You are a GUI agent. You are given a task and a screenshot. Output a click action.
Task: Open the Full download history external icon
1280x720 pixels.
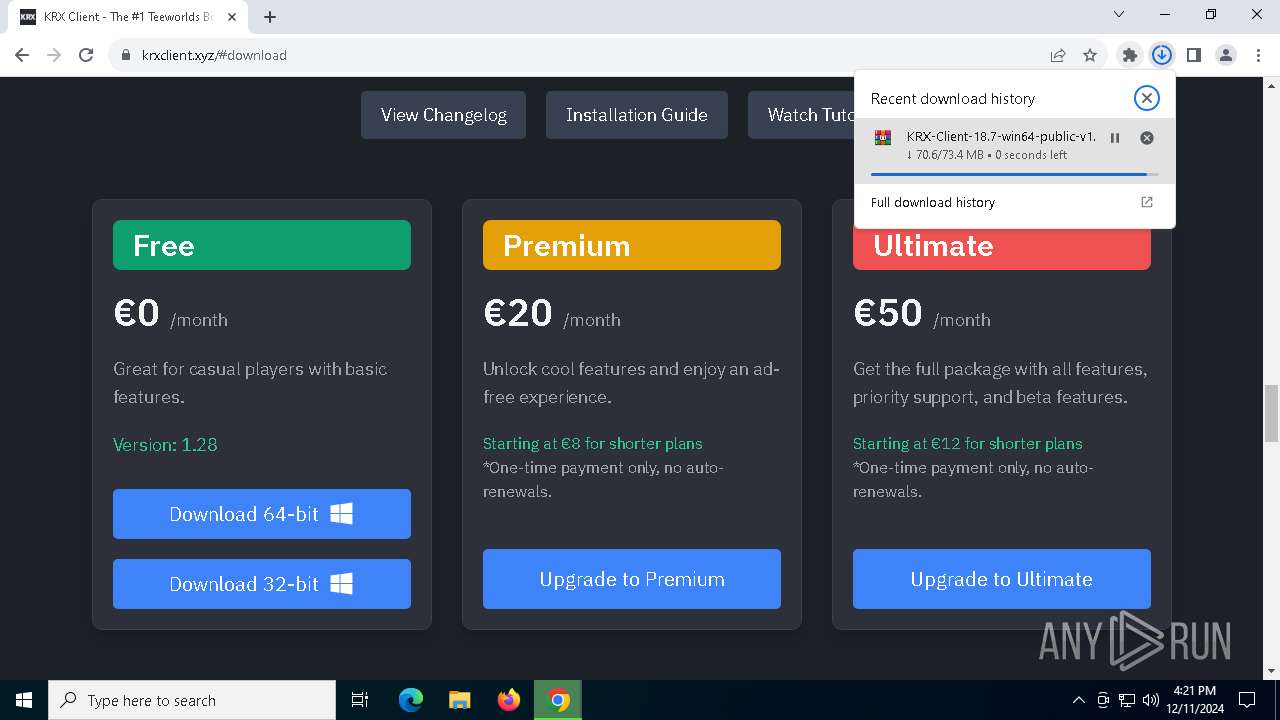[x=1147, y=202]
